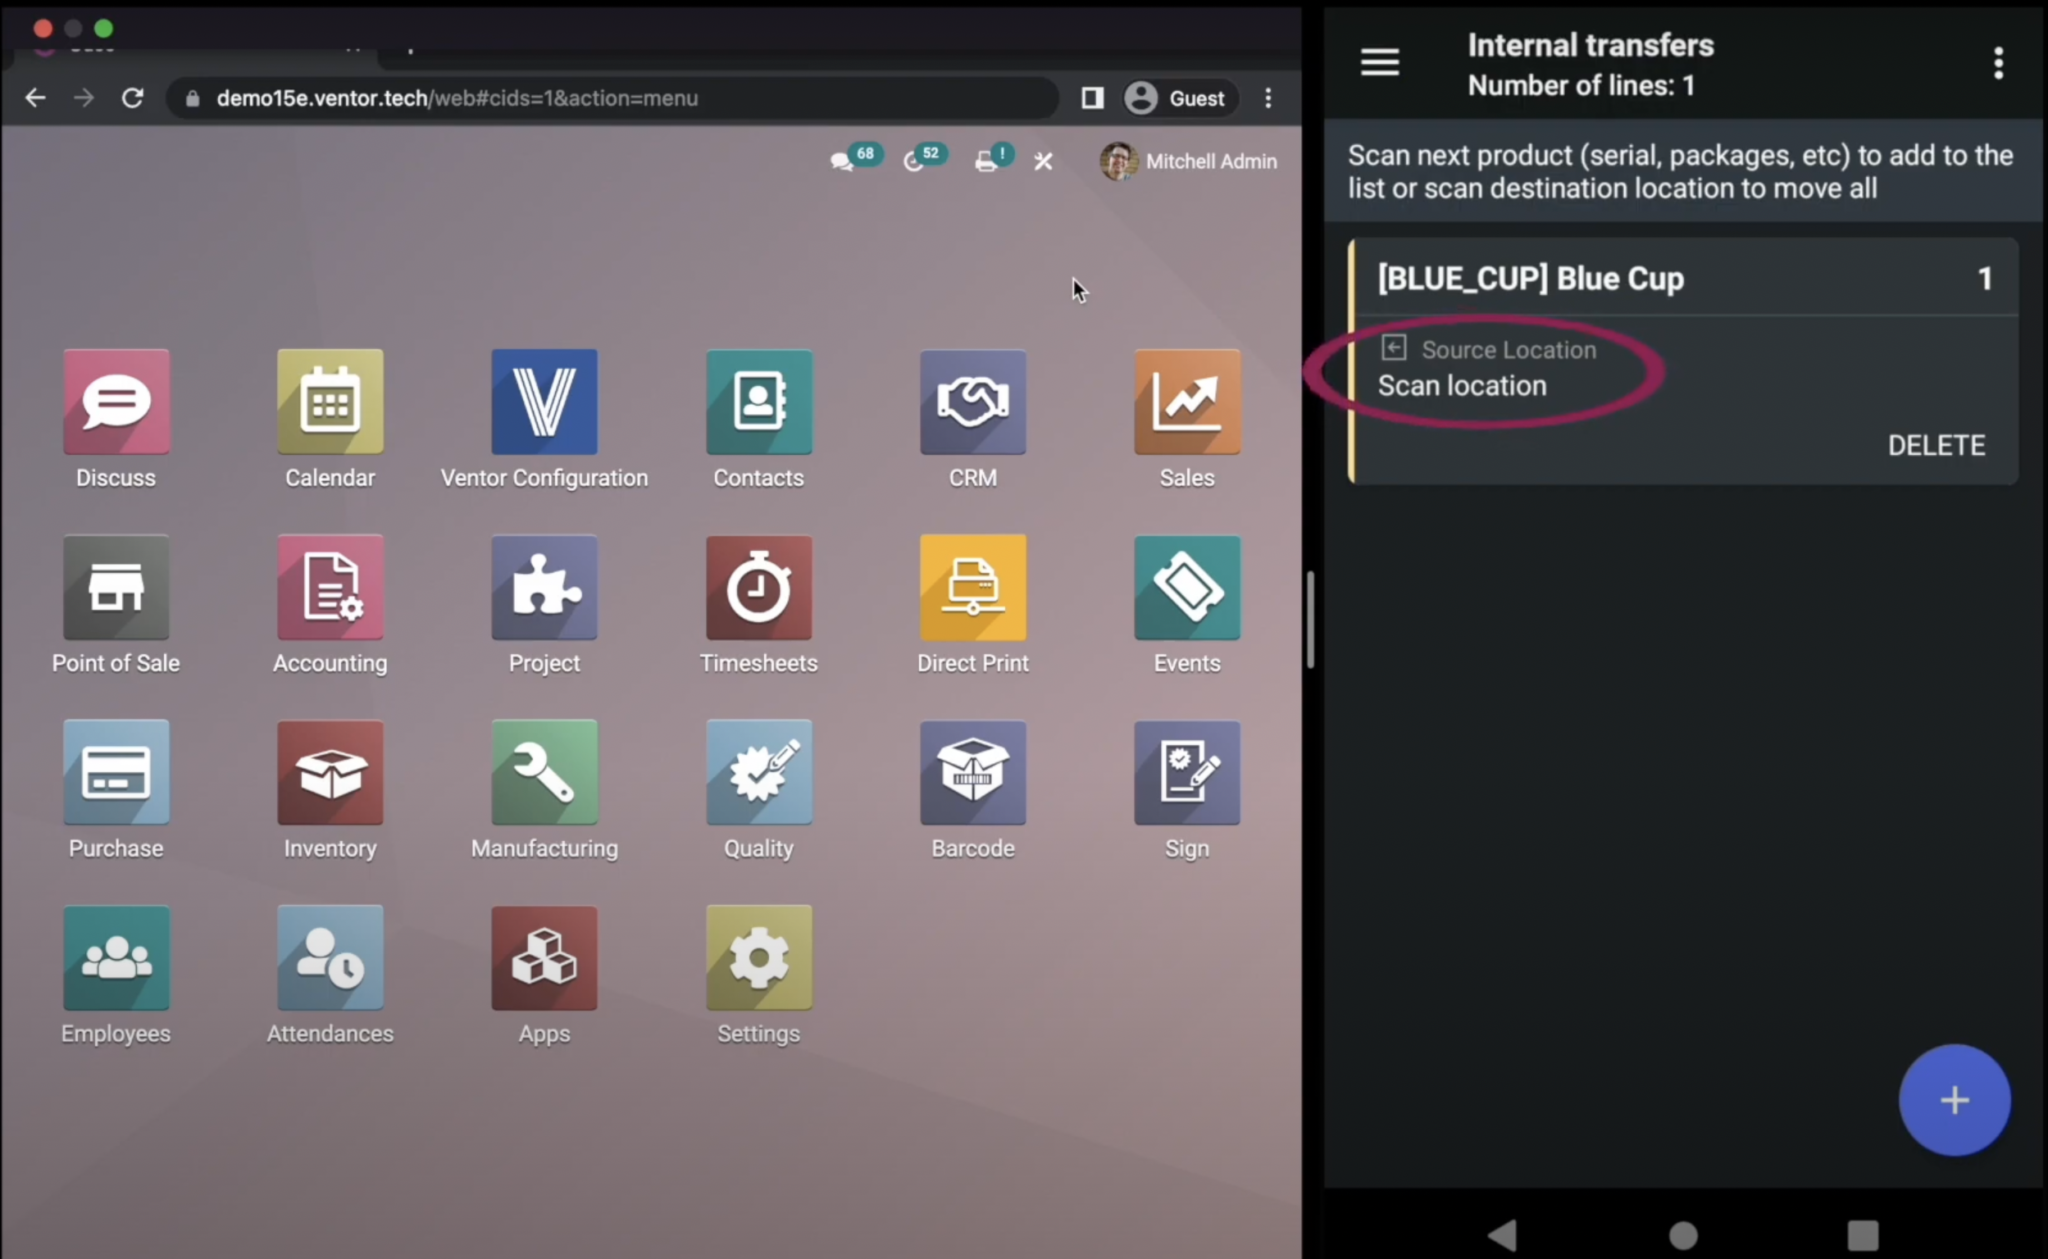Launch Ventor Configuration app
This screenshot has width=2048, height=1259.
(x=544, y=401)
